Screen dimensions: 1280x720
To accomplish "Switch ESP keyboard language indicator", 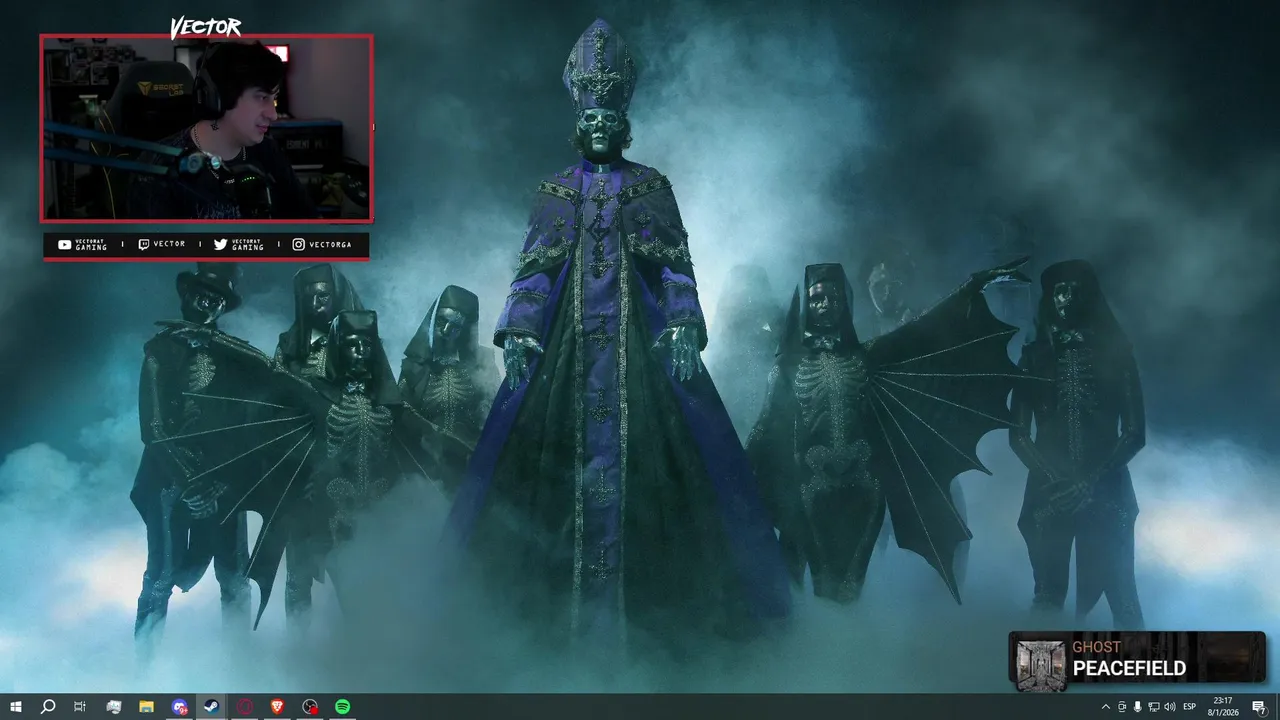I will [1190, 707].
